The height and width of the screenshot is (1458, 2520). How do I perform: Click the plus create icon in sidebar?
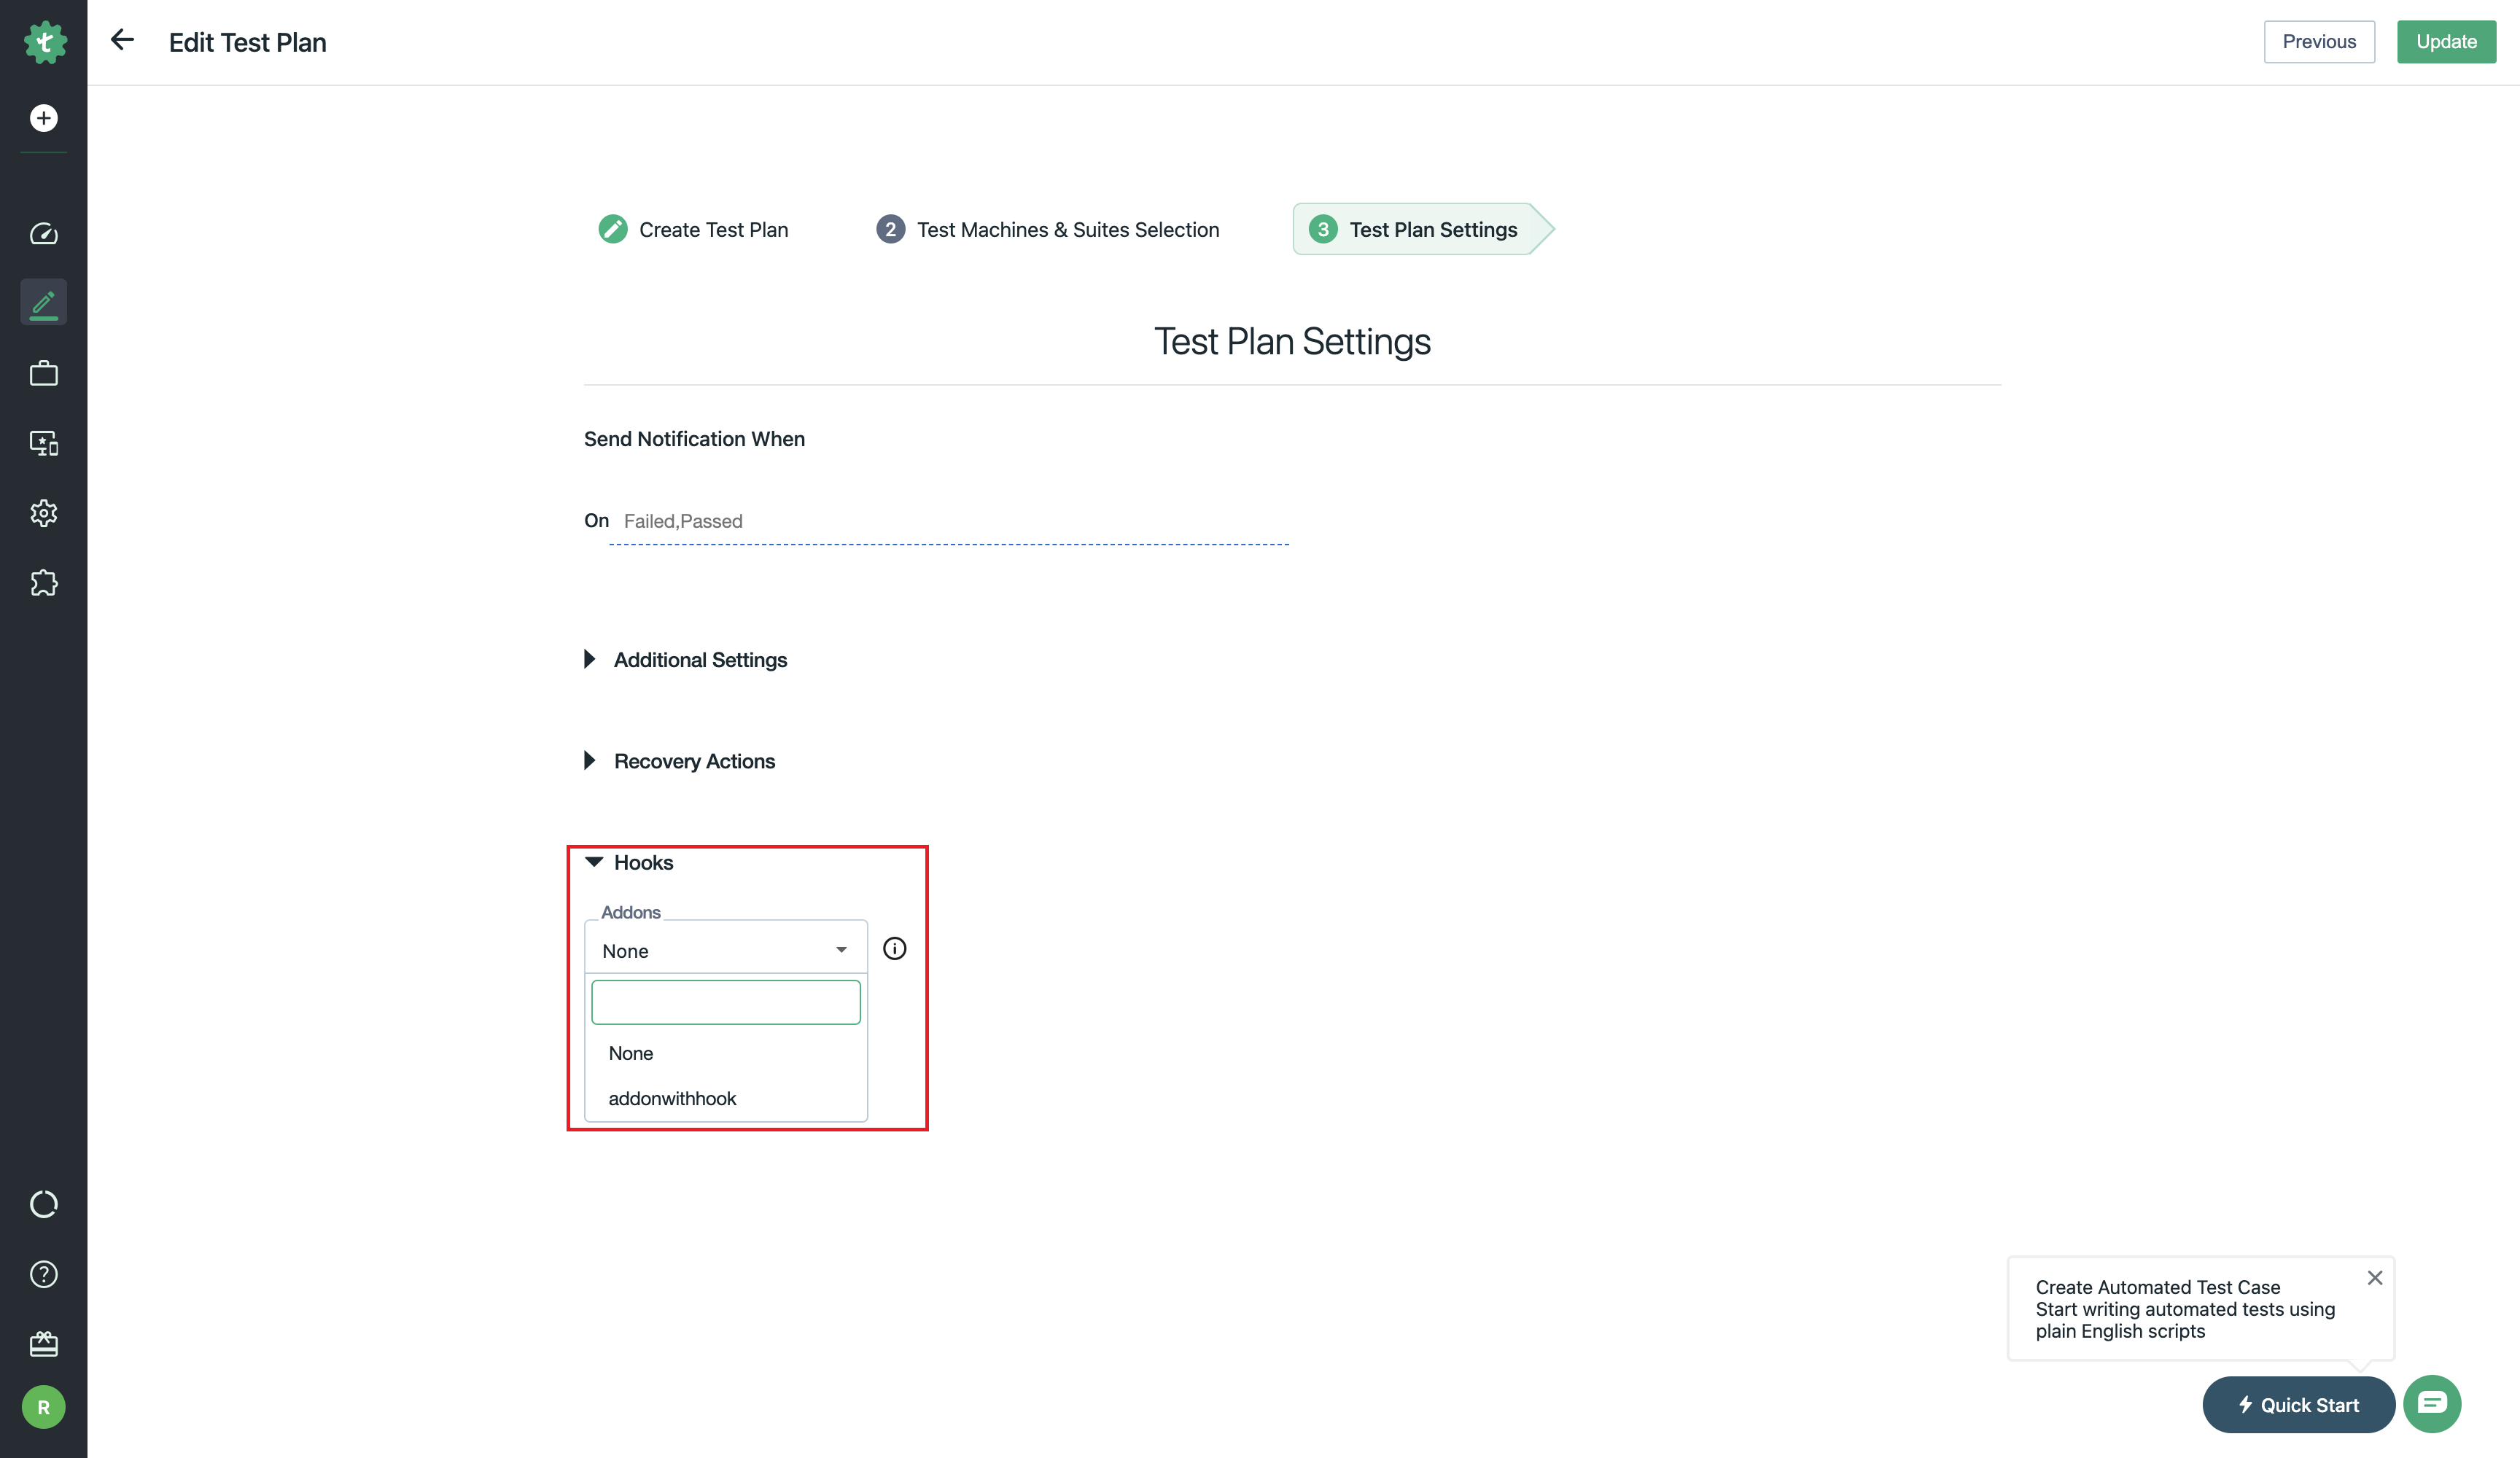[x=43, y=118]
